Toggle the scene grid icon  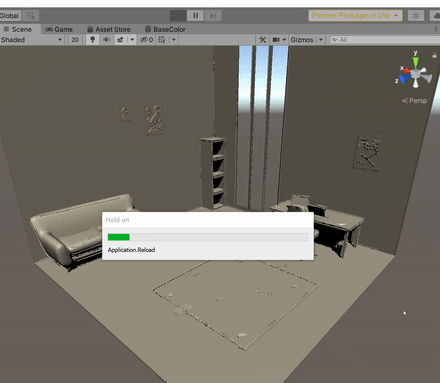[x=162, y=40]
